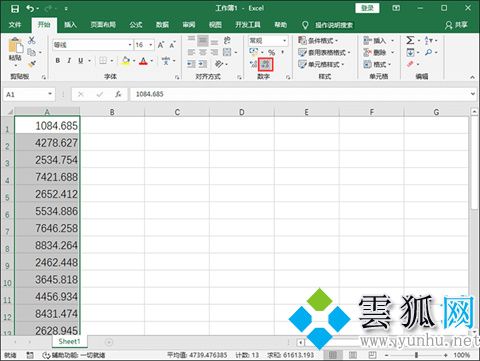Click the Undo arrow icon
The image size is (480, 361).
tap(30, 8)
